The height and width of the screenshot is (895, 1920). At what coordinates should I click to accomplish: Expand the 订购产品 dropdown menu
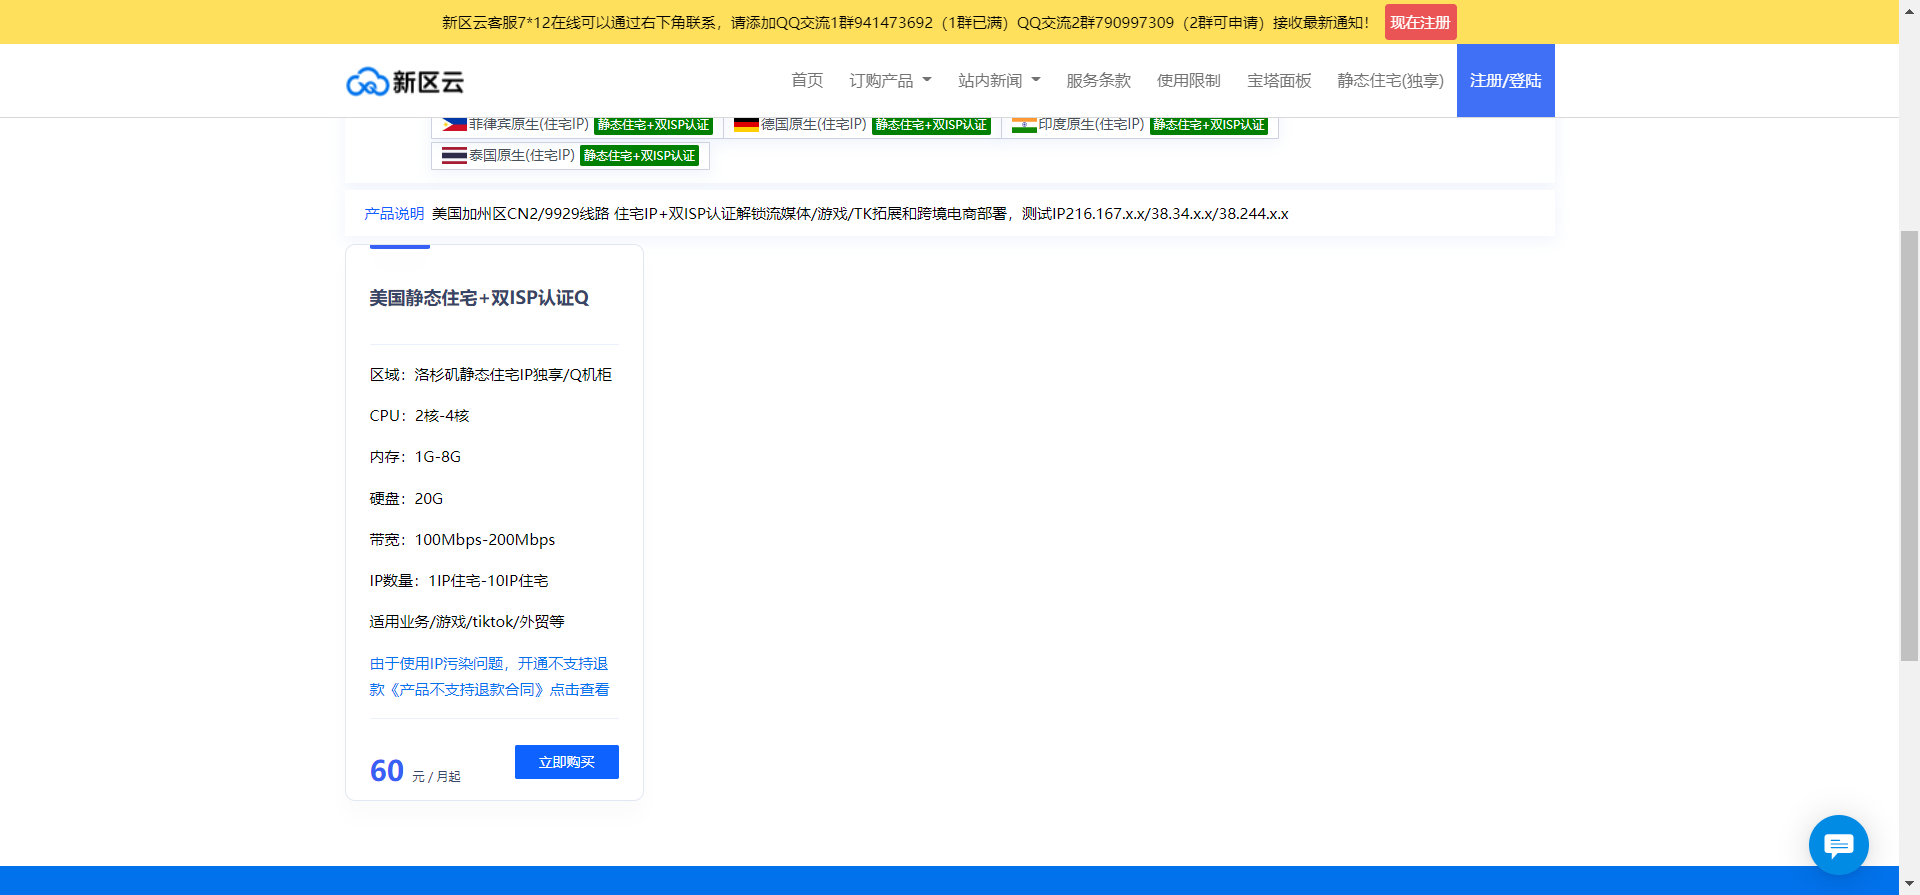tap(890, 81)
